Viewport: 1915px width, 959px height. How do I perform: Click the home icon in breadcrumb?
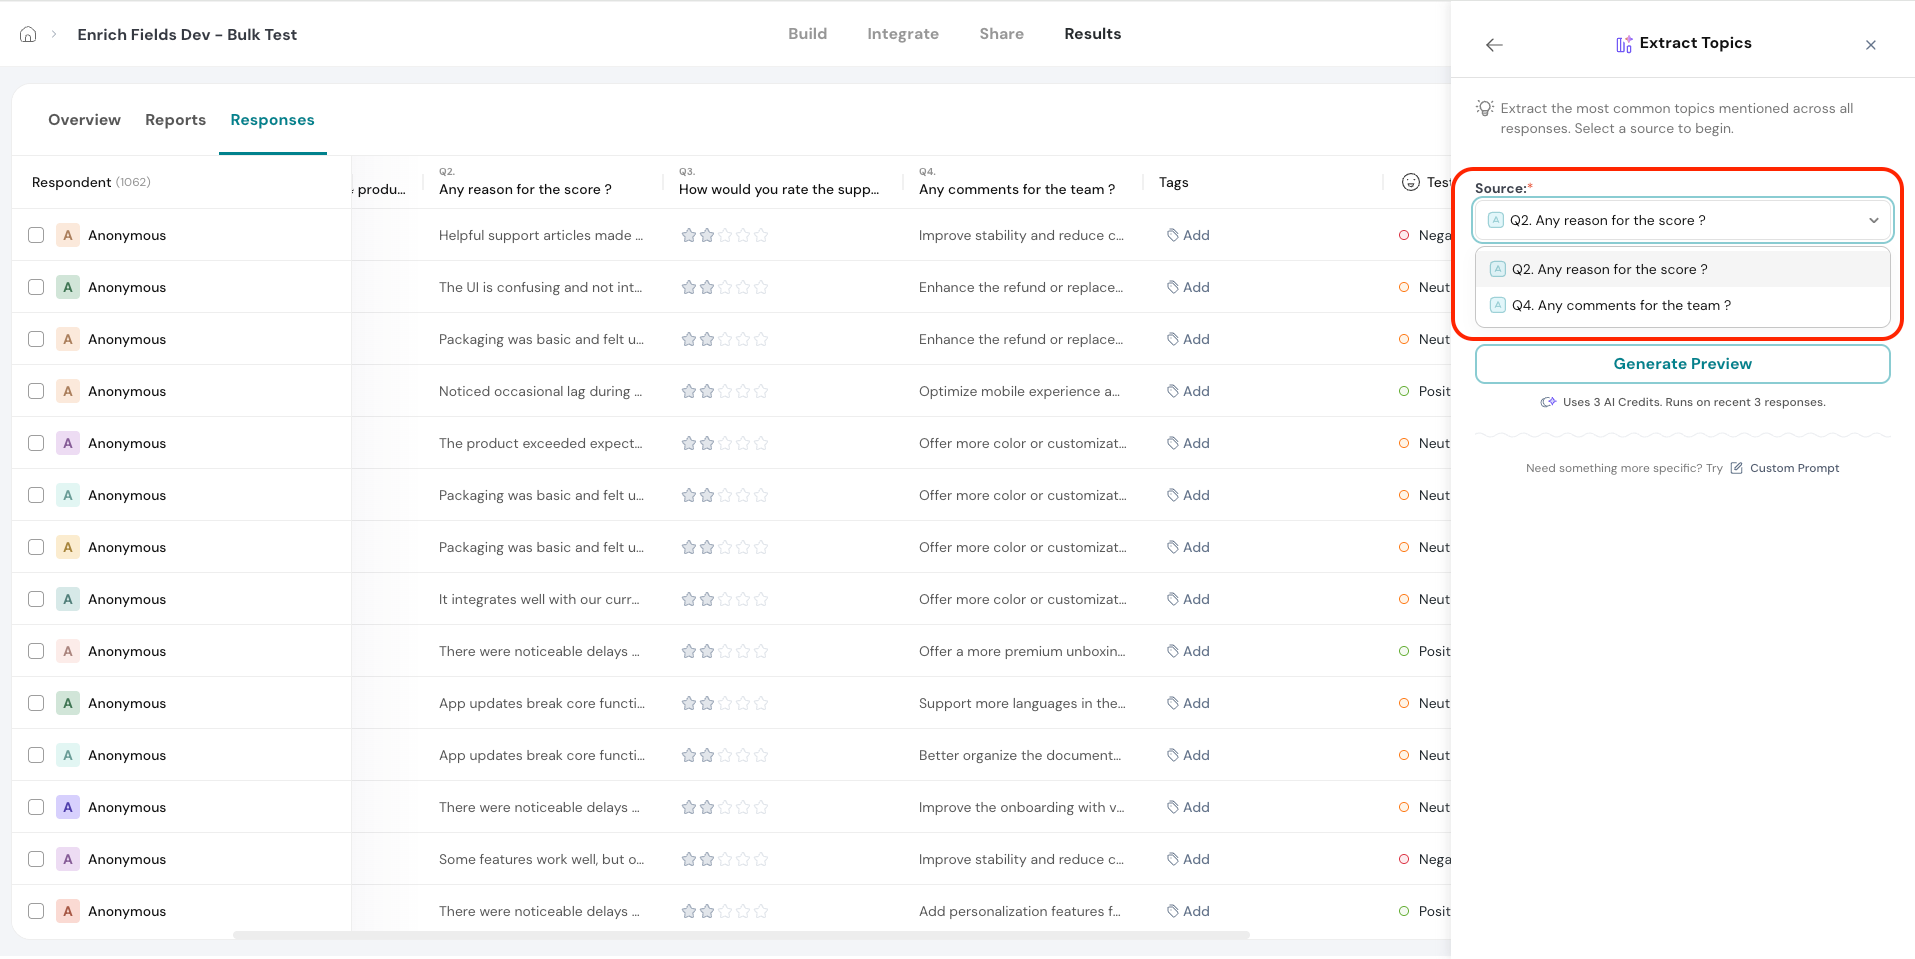point(28,34)
